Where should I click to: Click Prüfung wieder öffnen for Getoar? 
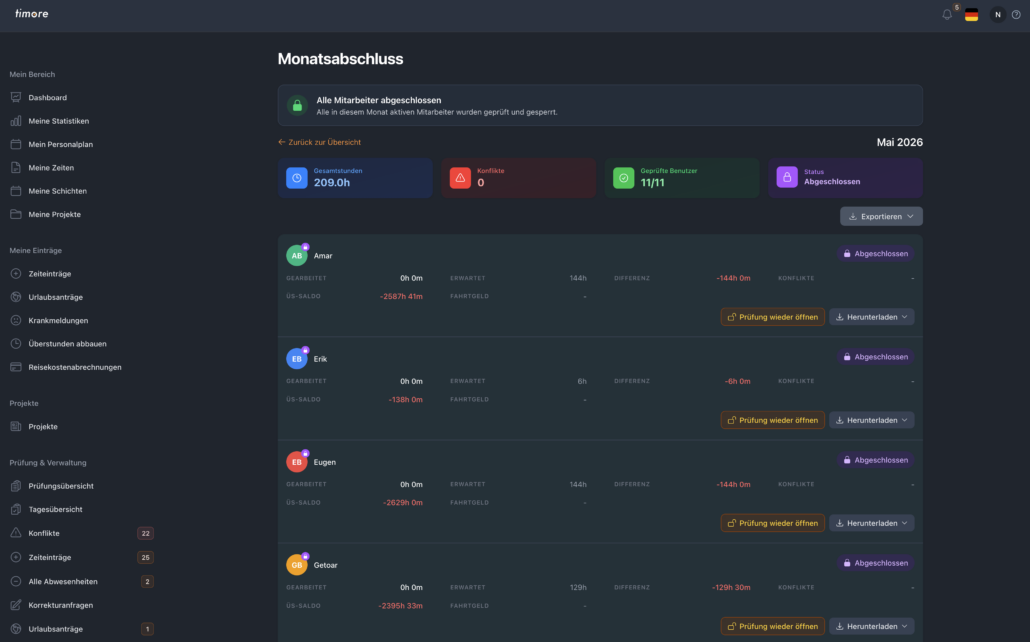point(772,626)
